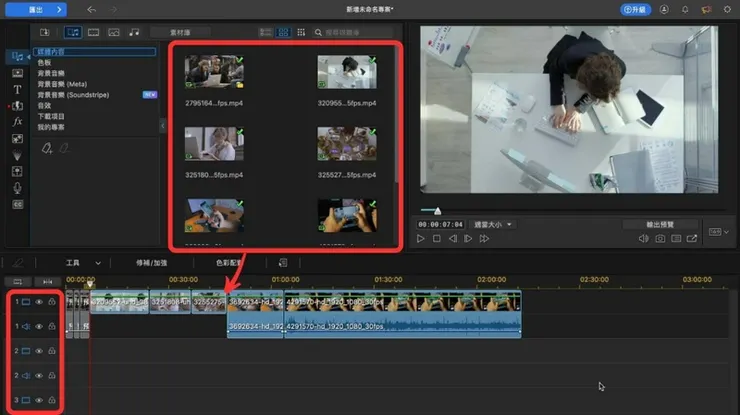Image resolution: width=740 pixels, height=415 pixels.
Task: Click the 升級 upgrade button
Action: 635,9
